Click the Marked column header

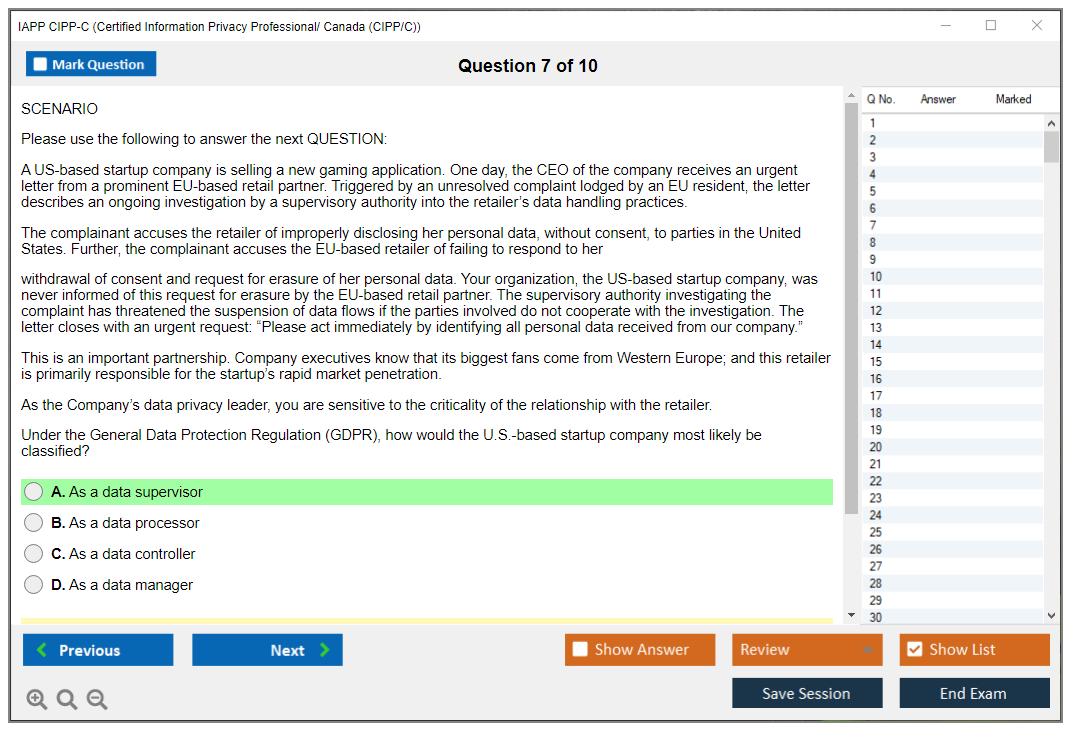(1013, 99)
